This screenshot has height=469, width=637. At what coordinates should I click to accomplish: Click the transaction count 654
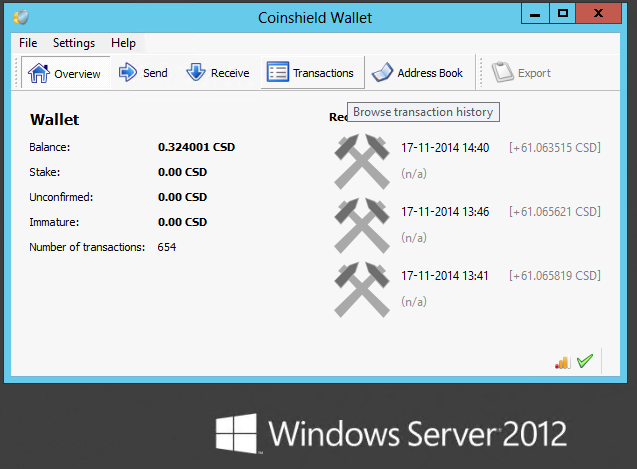167,247
